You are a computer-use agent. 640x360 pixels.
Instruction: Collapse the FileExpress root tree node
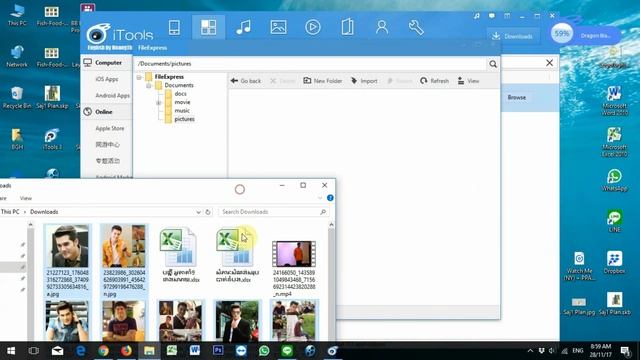(x=139, y=77)
